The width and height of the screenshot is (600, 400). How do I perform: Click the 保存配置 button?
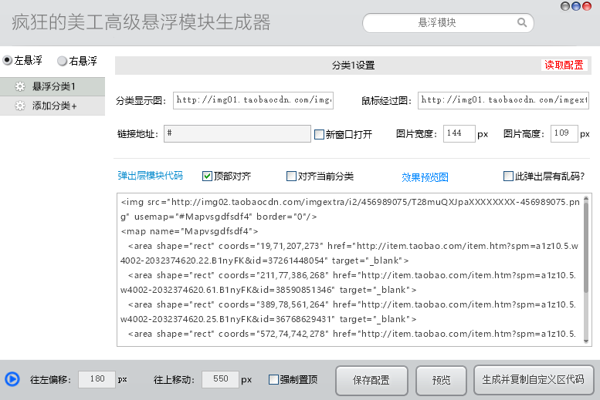(x=370, y=380)
